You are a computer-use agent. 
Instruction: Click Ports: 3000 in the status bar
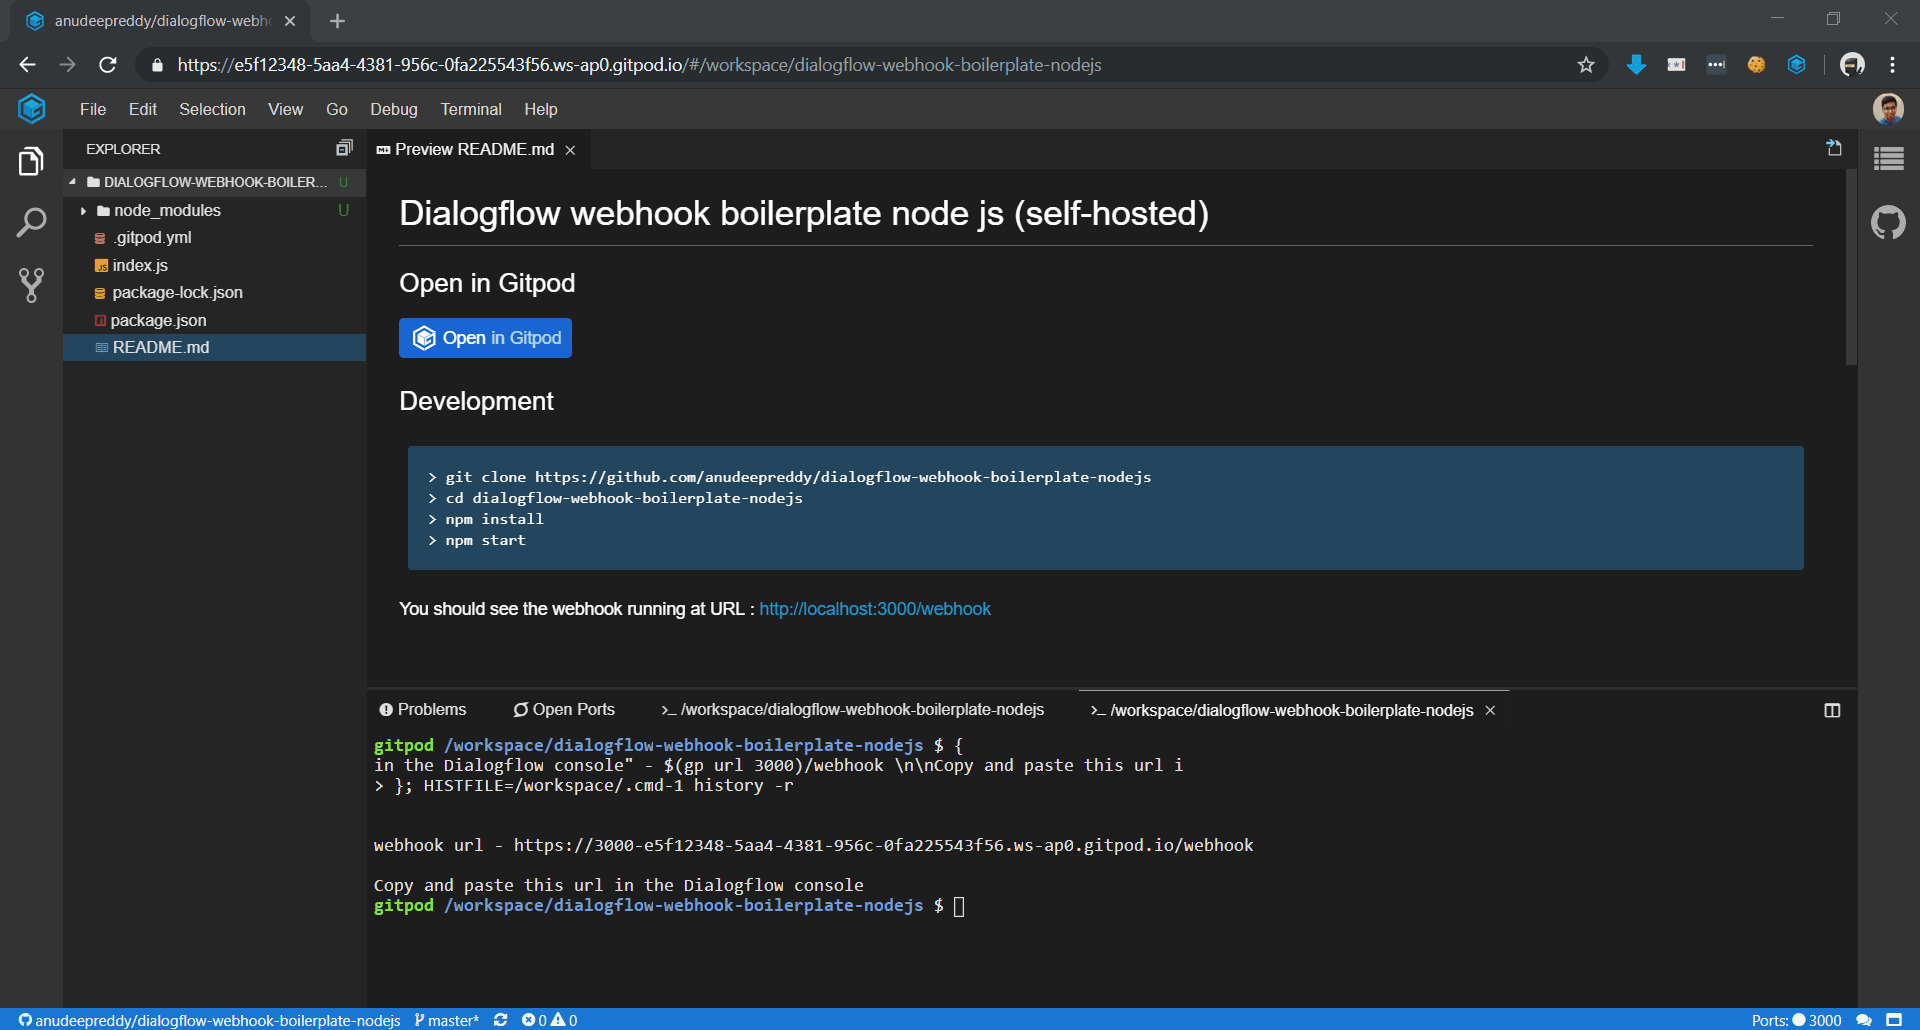pyautogui.click(x=1797, y=1020)
